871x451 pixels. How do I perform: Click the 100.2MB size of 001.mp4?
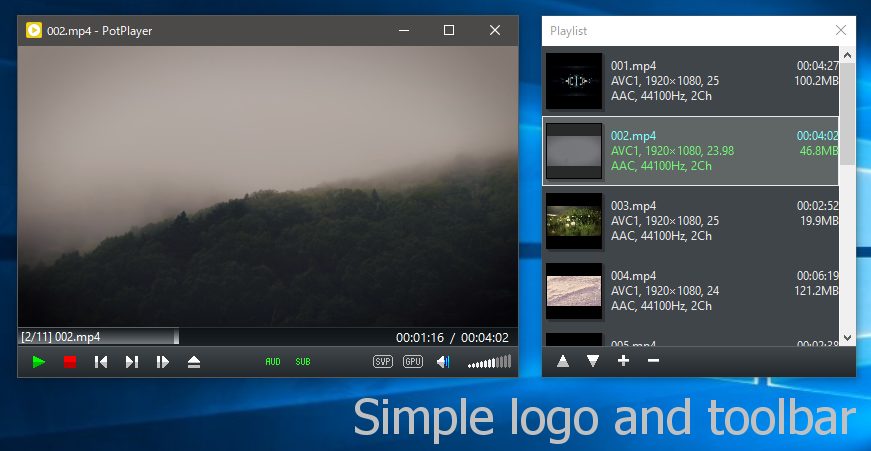(x=816, y=81)
